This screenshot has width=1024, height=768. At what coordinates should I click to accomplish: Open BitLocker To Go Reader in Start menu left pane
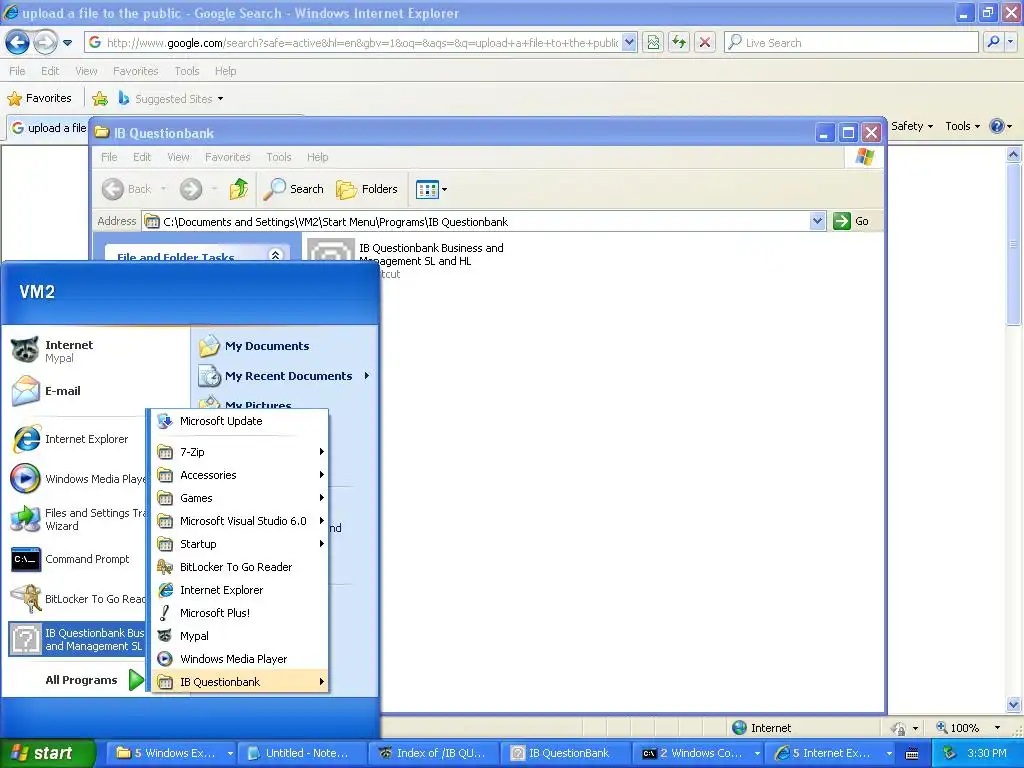click(77, 599)
